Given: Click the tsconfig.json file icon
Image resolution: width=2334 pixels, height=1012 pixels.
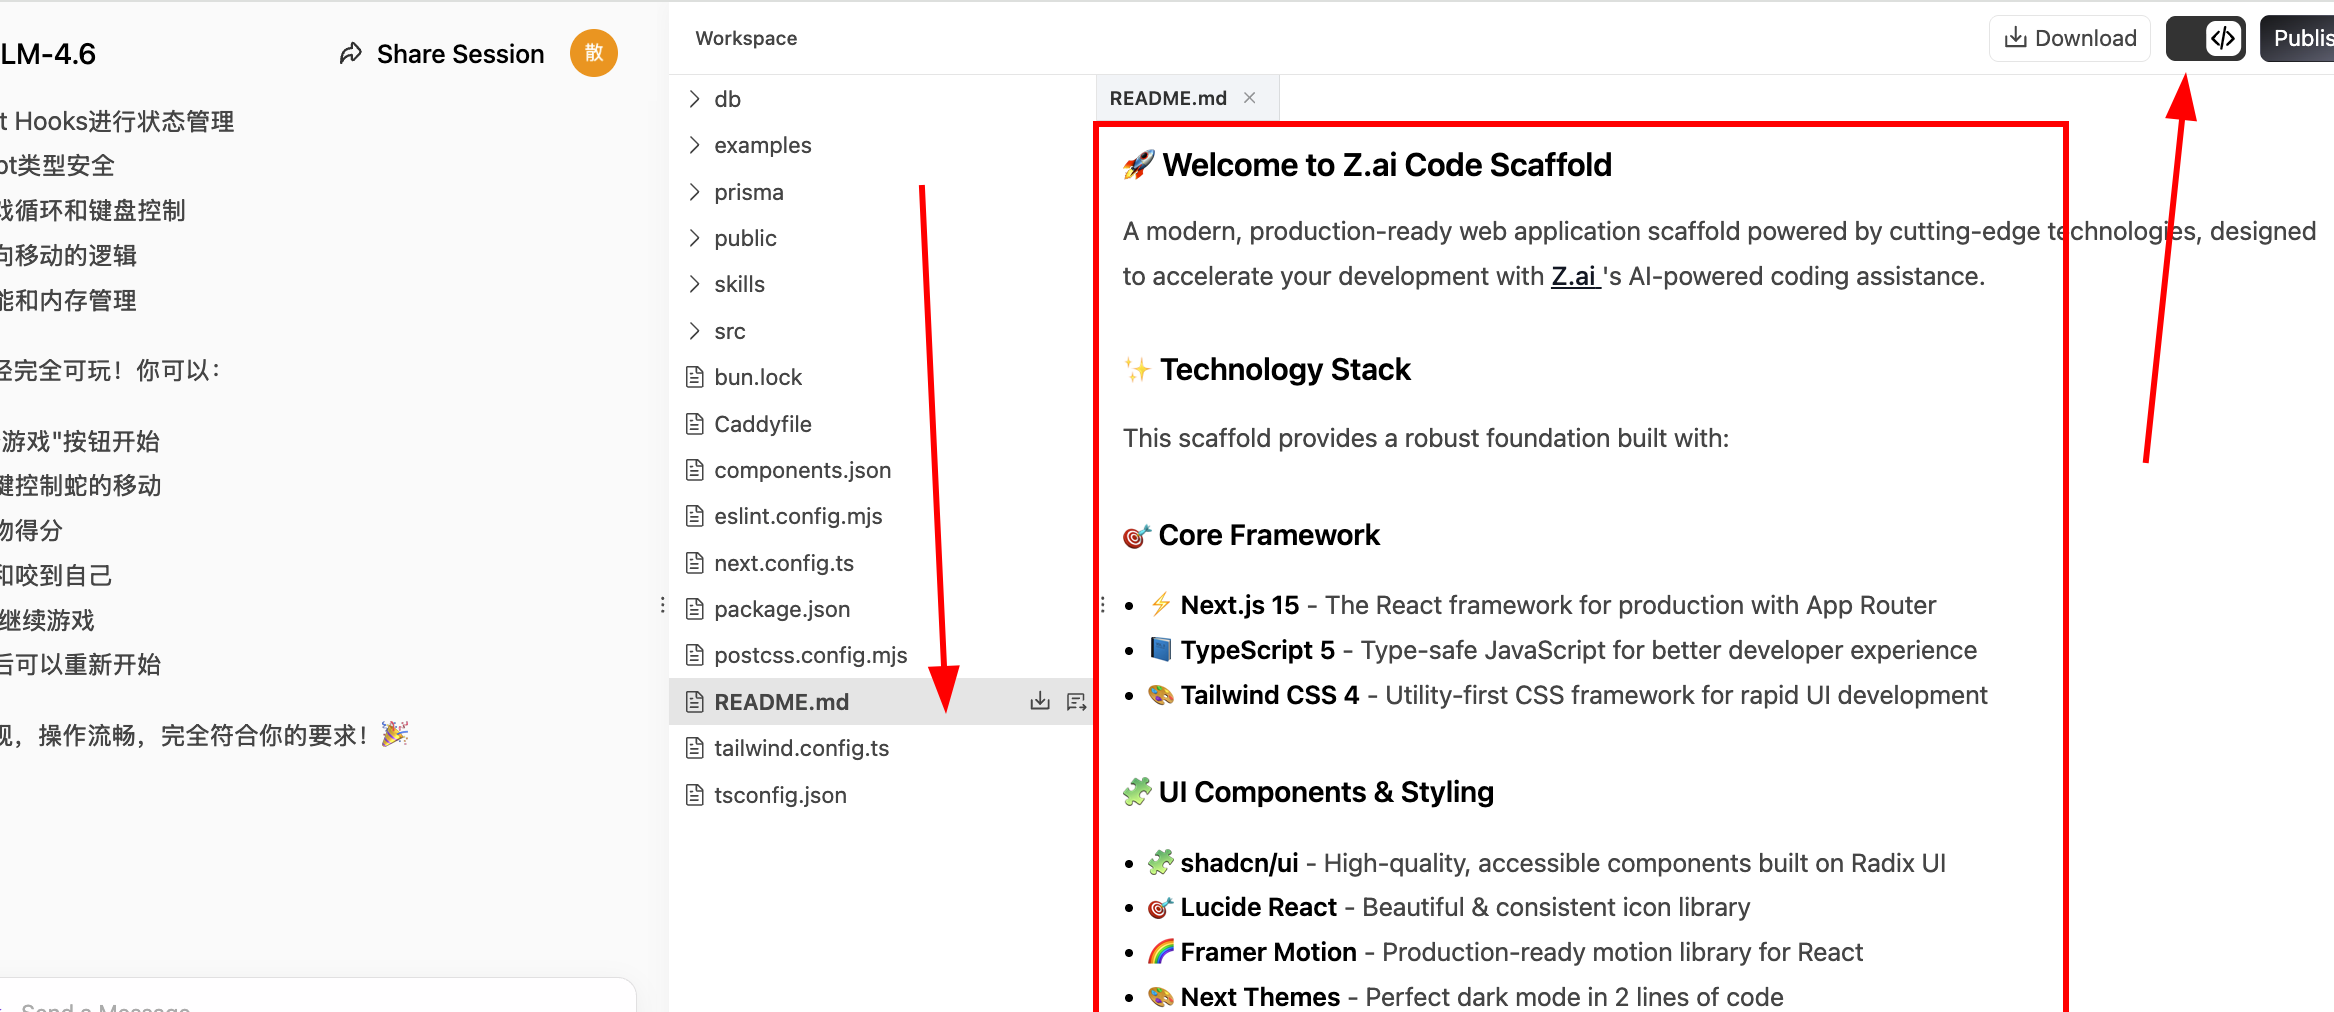Looking at the screenshot, I should 695,795.
